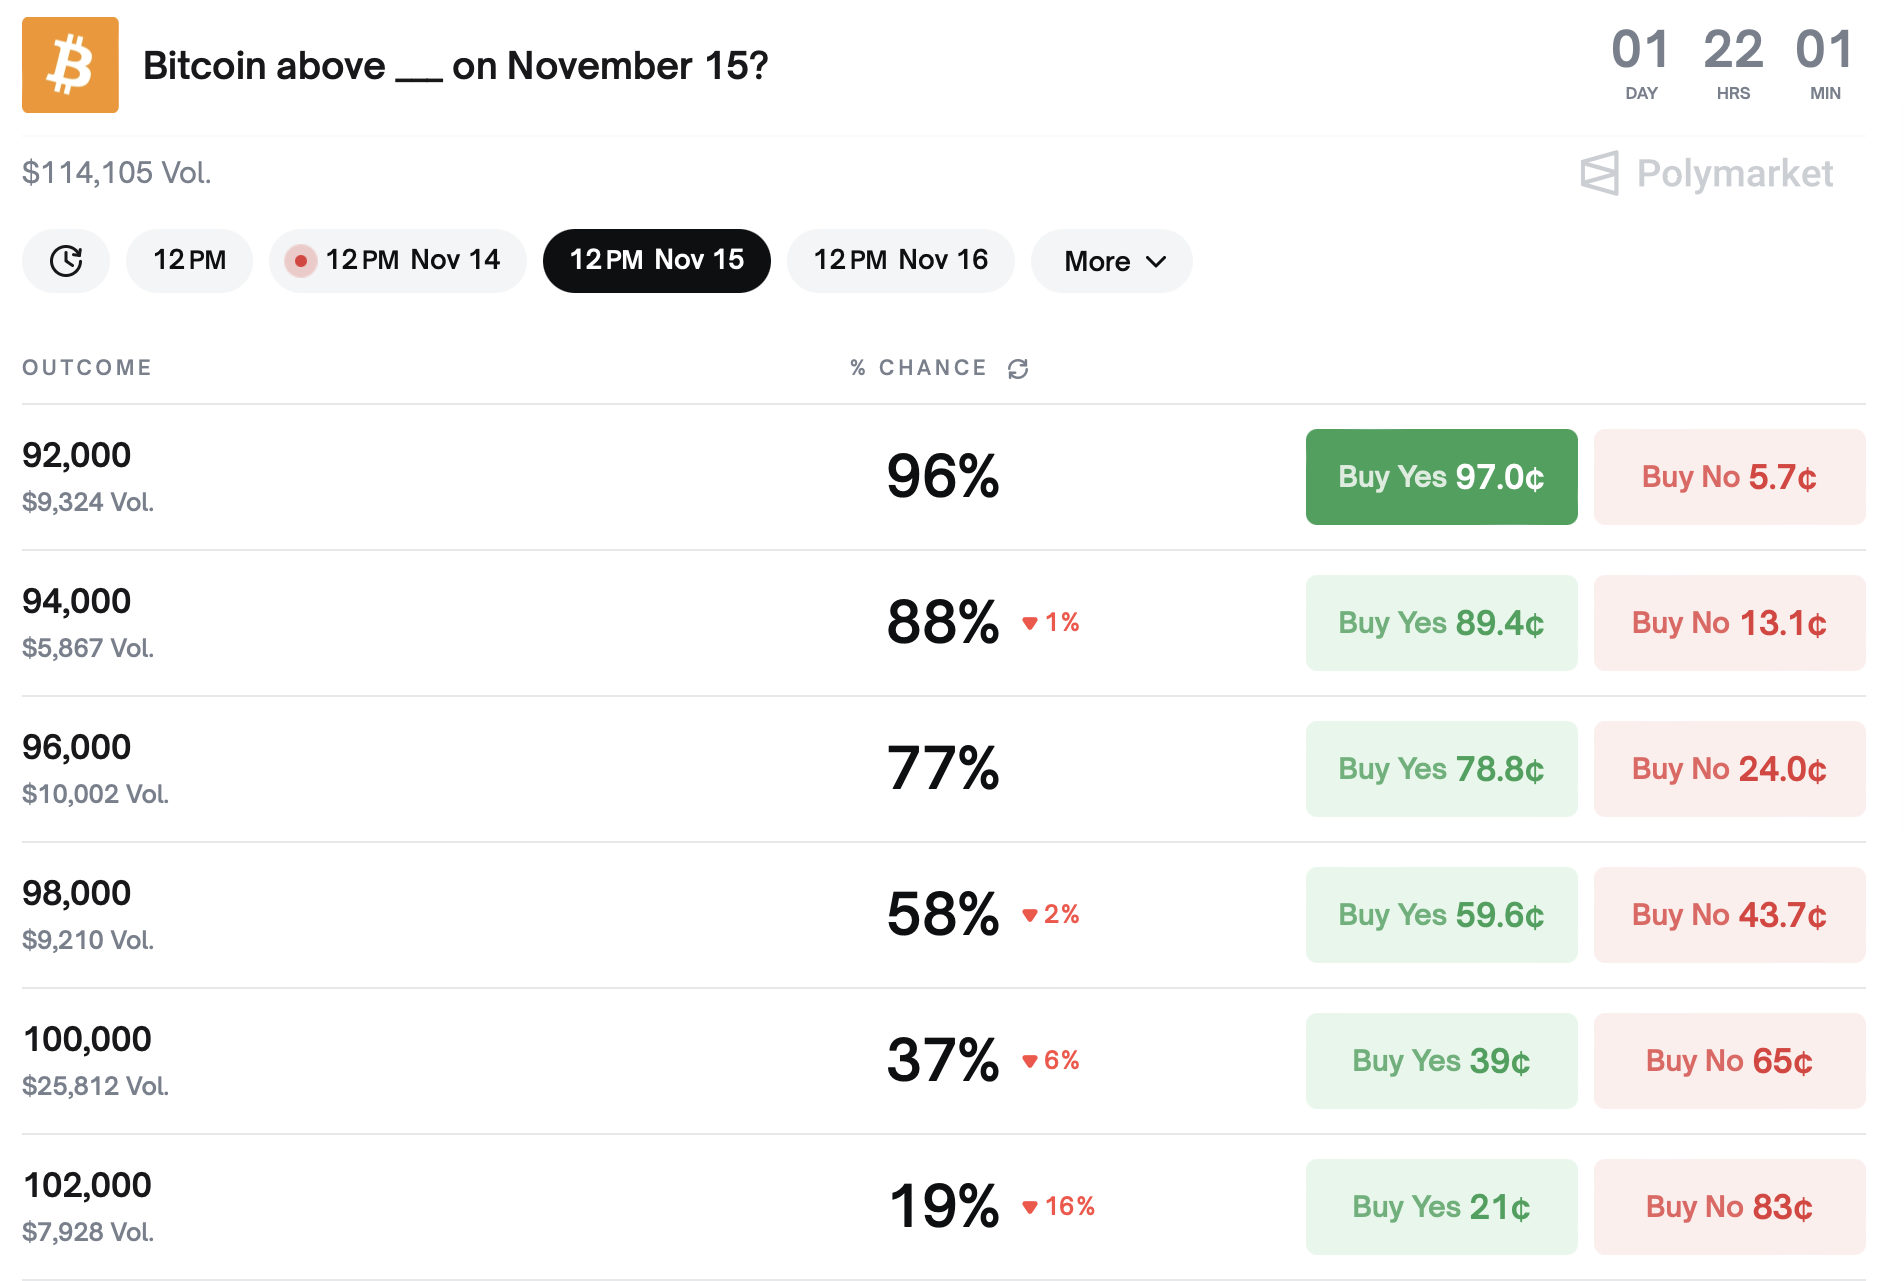This screenshot has height=1281, width=1904.
Task: Click Buy Yes 89.4¢ for 94,000
Action: point(1441,623)
